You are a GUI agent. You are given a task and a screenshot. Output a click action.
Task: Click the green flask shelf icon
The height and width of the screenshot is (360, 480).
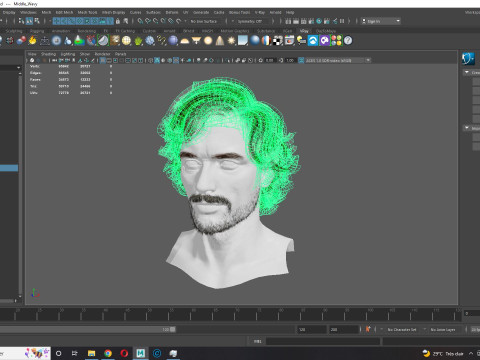[79, 41]
